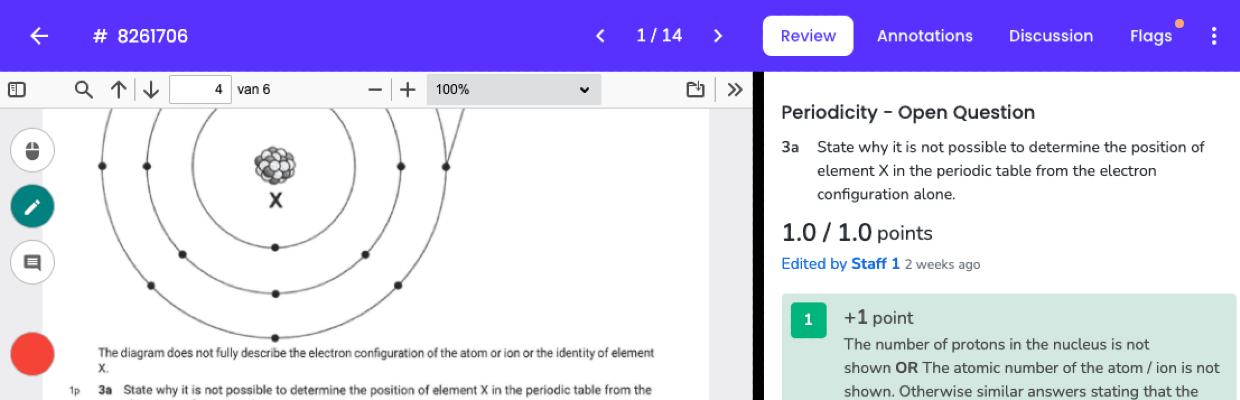Screen dimensions: 1240x400
Task: Advance to next submission chevron
Action: click(718, 36)
